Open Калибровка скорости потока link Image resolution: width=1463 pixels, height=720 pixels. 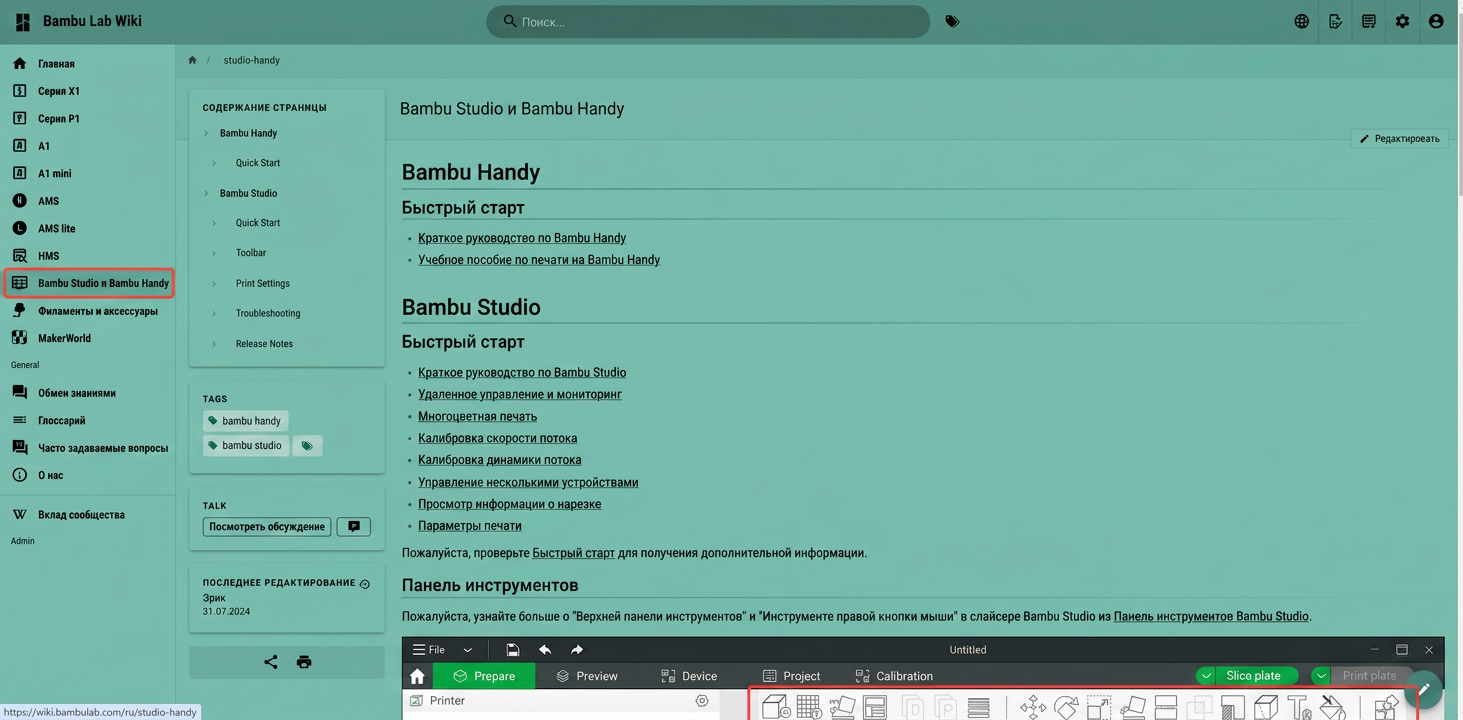(x=497, y=438)
